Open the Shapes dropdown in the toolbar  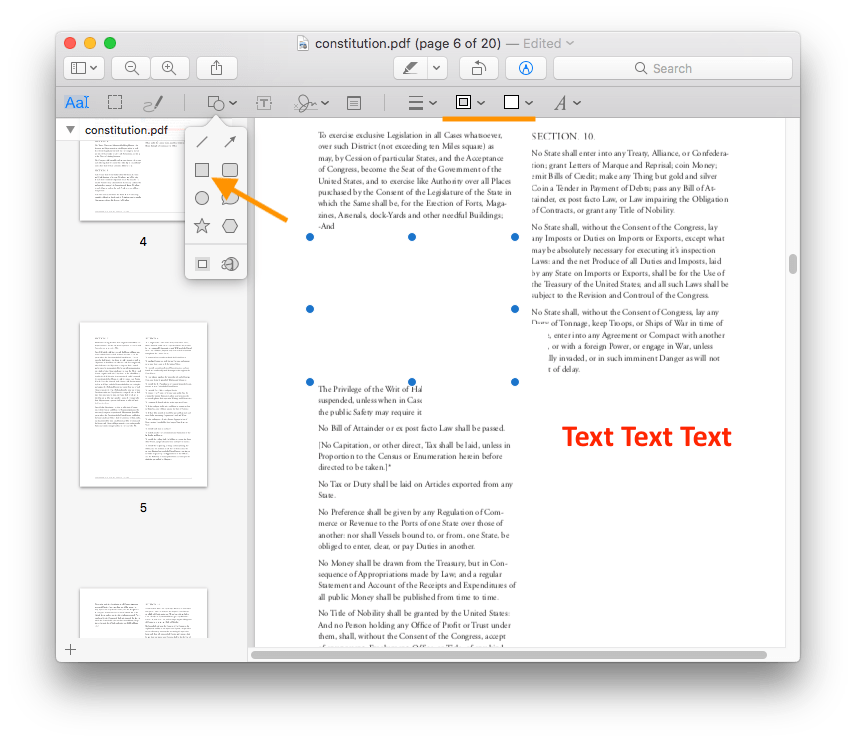coord(220,102)
